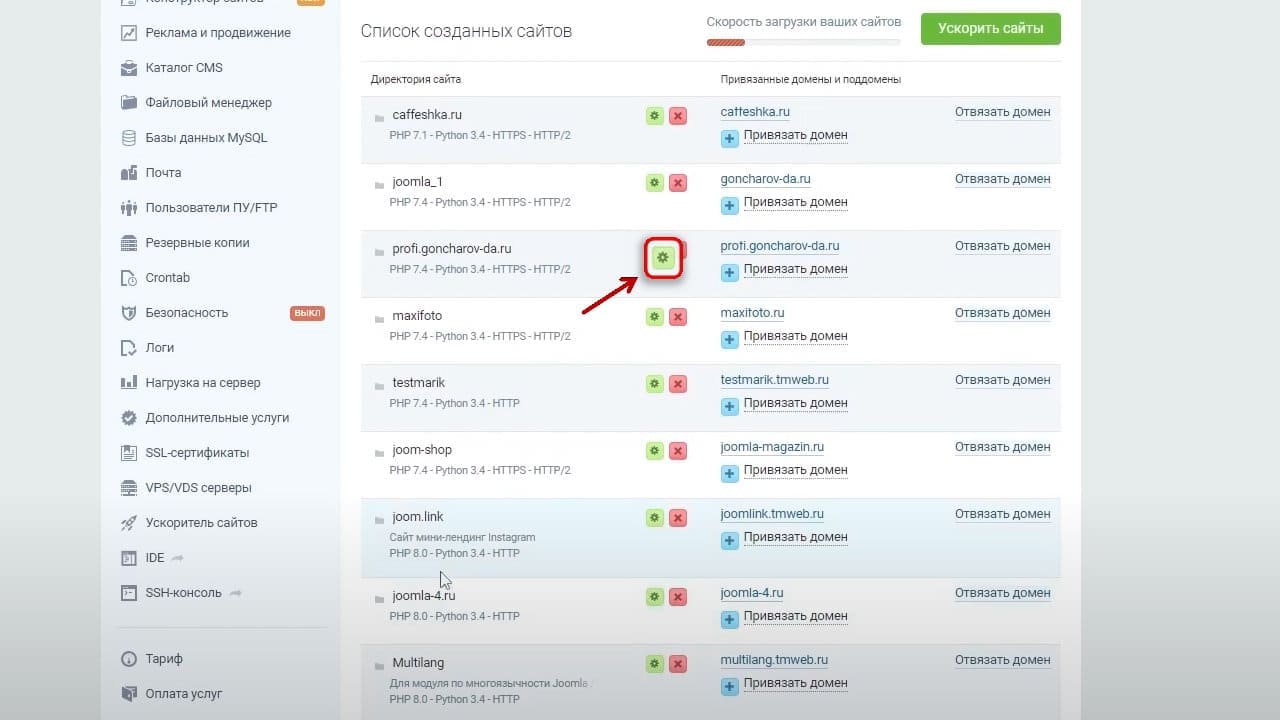Delete the joomla-4.ru site with red X
Screen dimensions: 1280x720
point(678,597)
